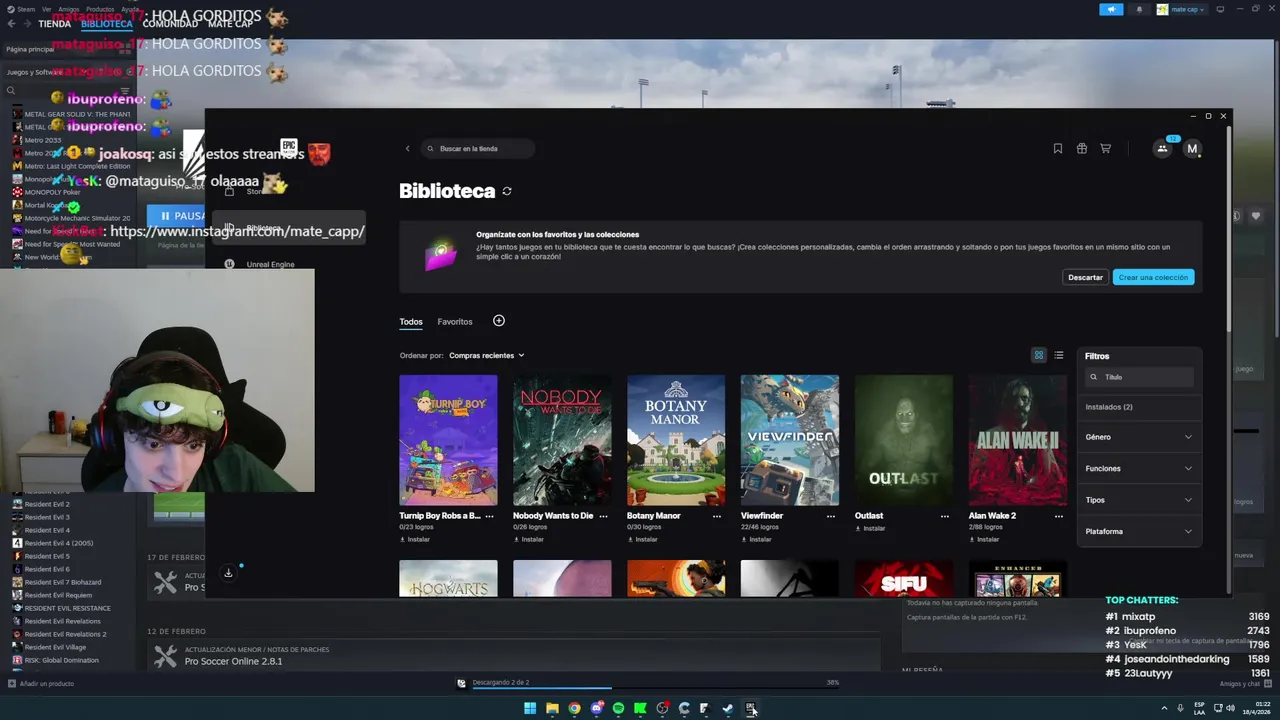Switch library to list view
Image resolution: width=1280 pixels, height=720 pixels.
click(1059, 355)
